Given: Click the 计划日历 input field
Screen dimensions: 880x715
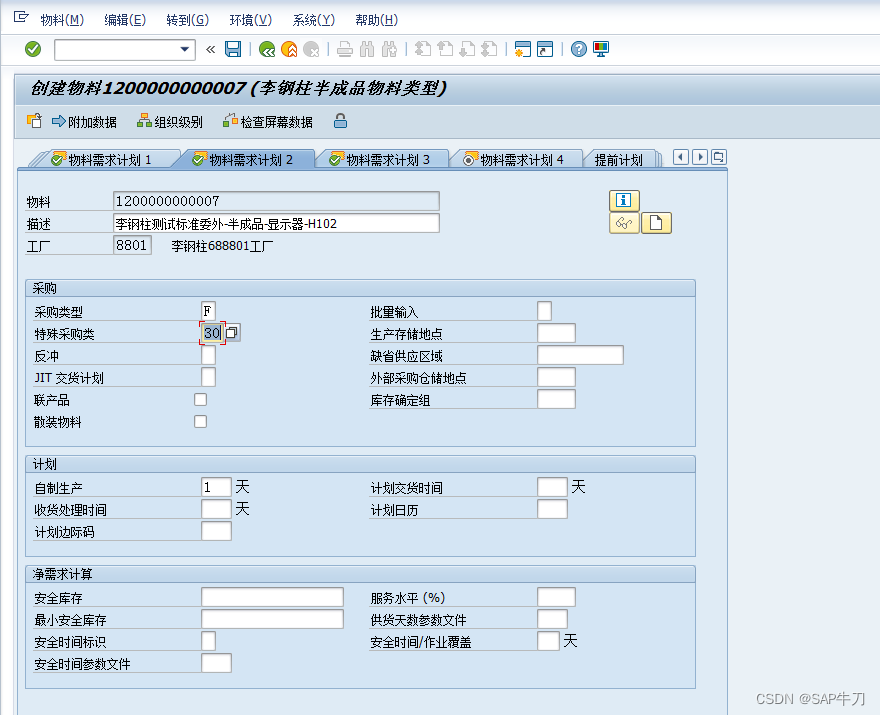Looking at the screenshot, I should tap(552, 509).
